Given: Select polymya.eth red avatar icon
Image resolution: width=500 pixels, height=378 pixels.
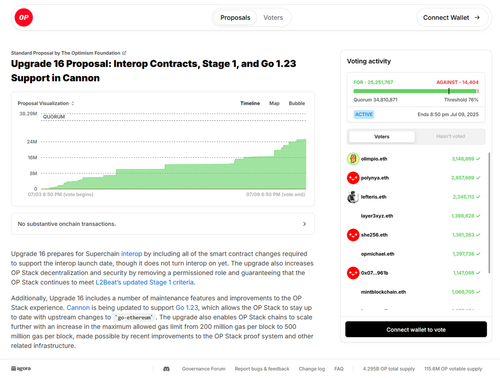Looking at the screenshot, I should (x=353, y=178).
